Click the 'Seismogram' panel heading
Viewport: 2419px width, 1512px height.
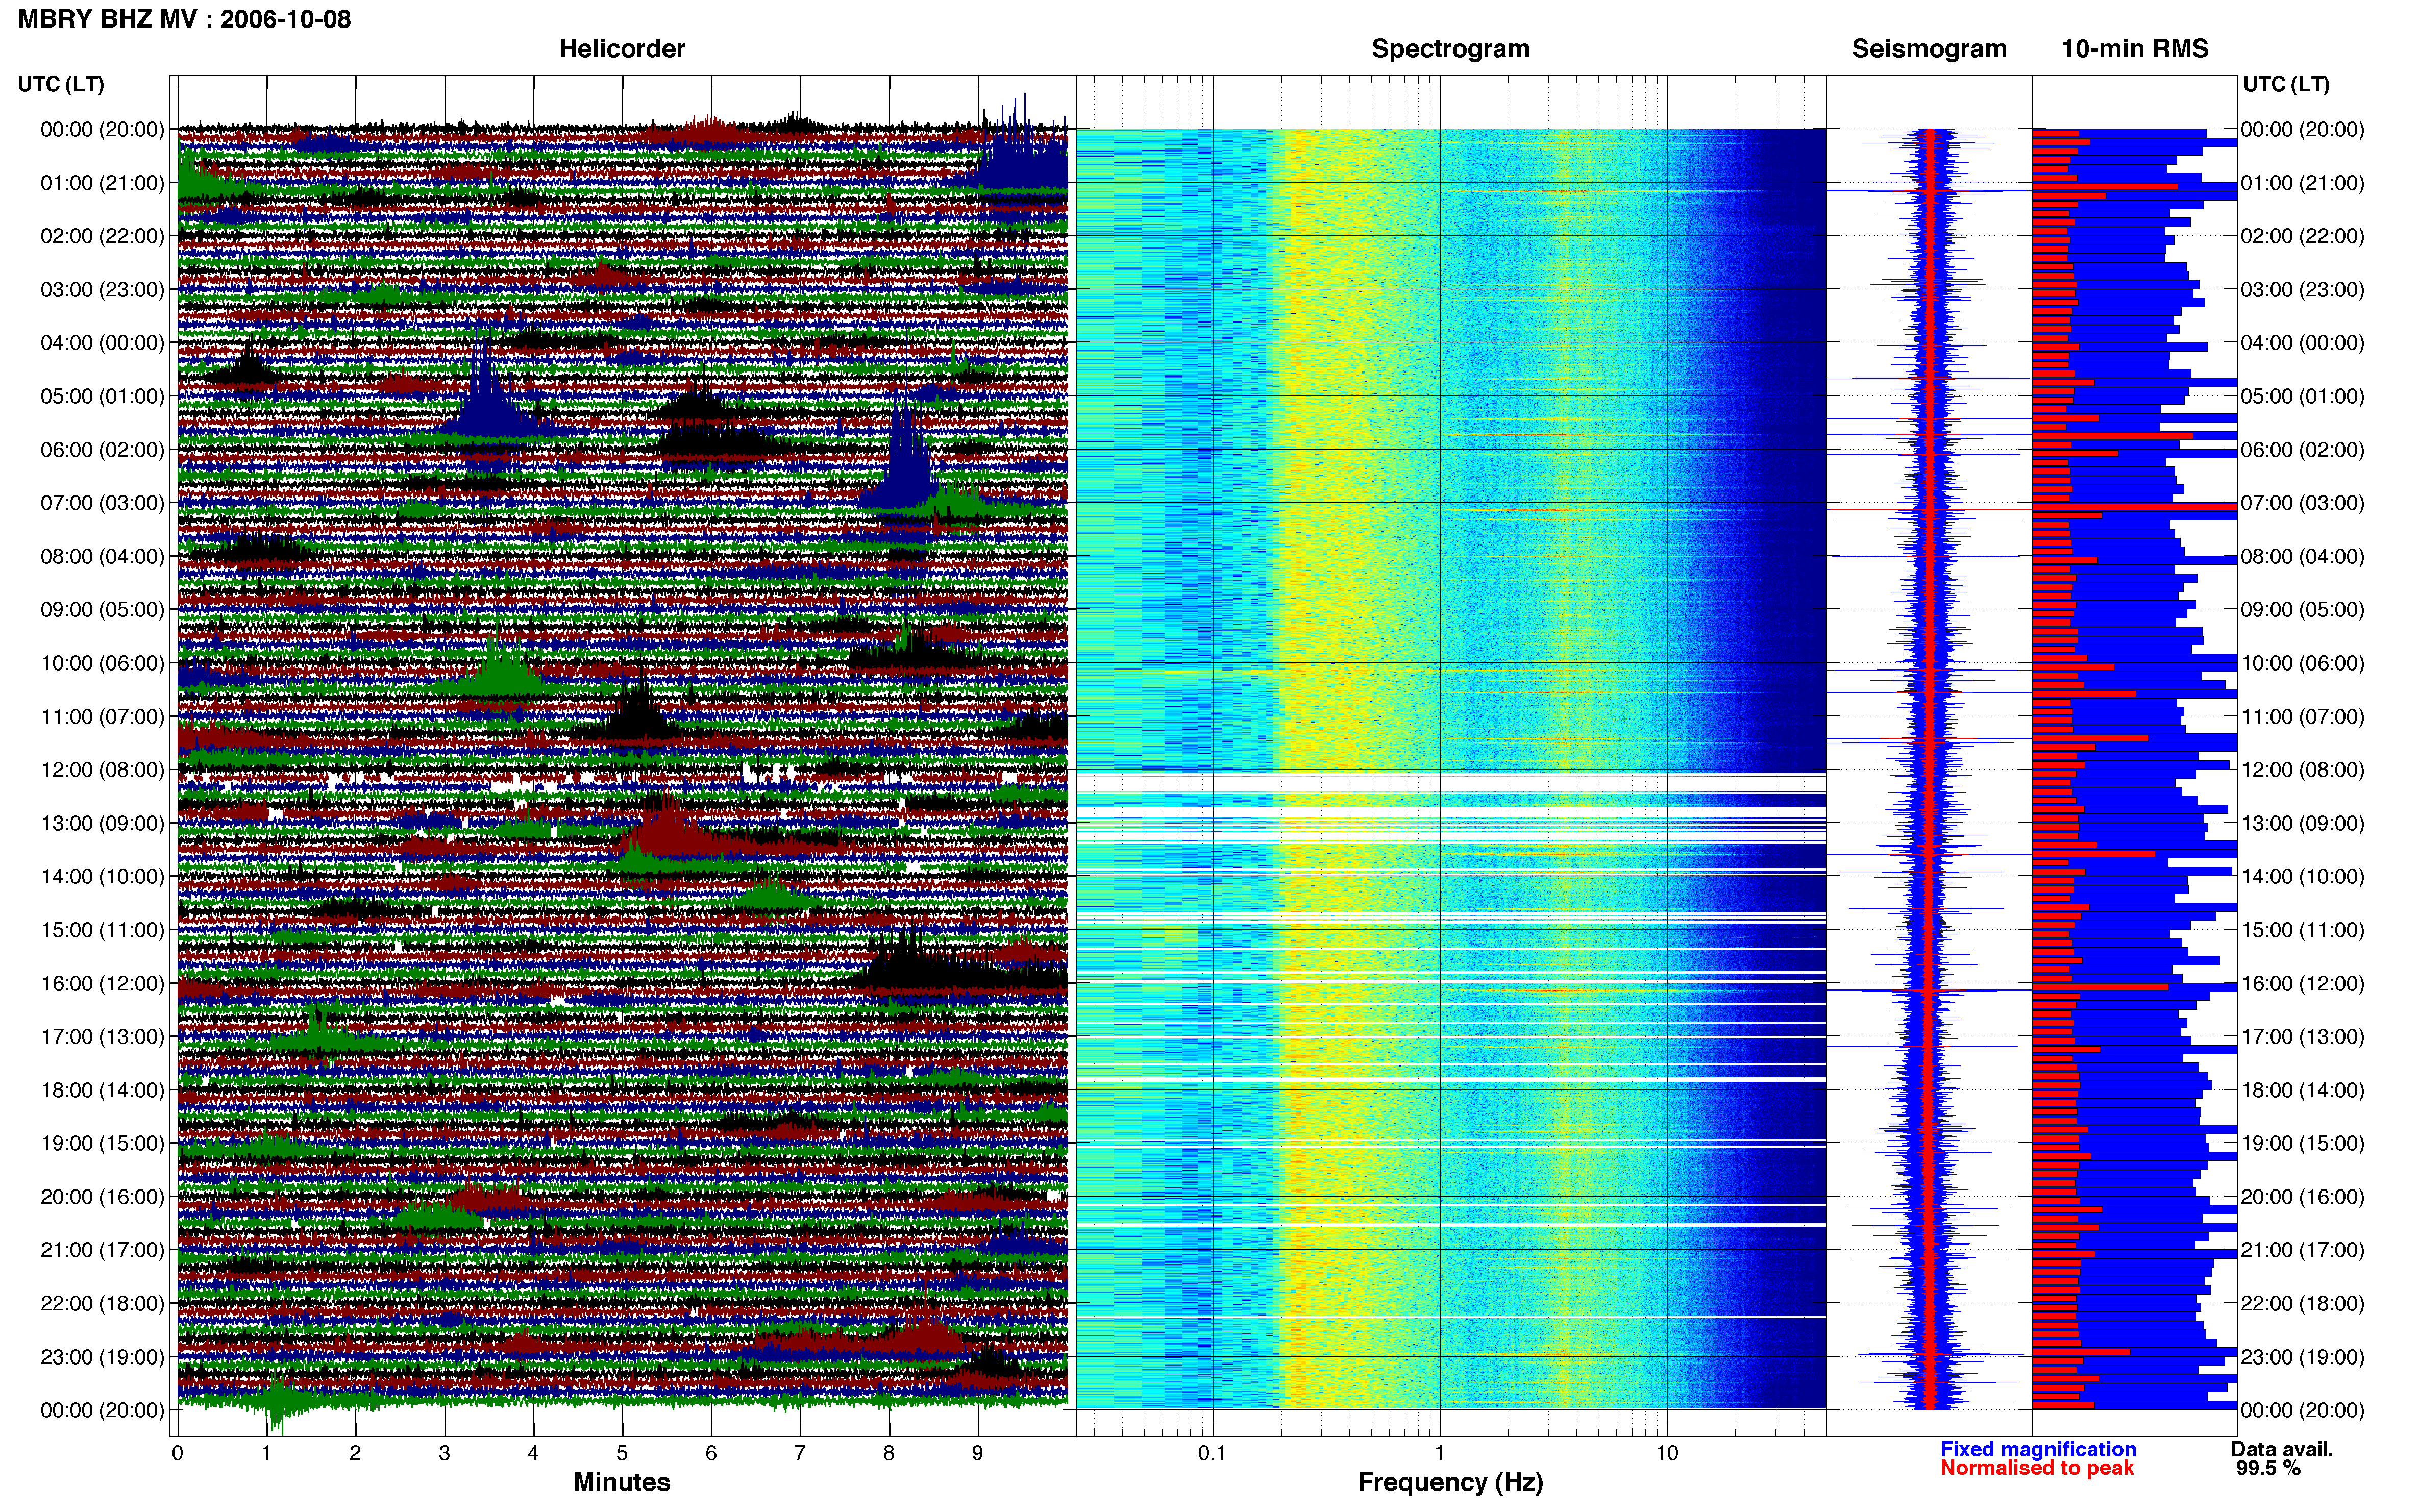[1929, 48]
